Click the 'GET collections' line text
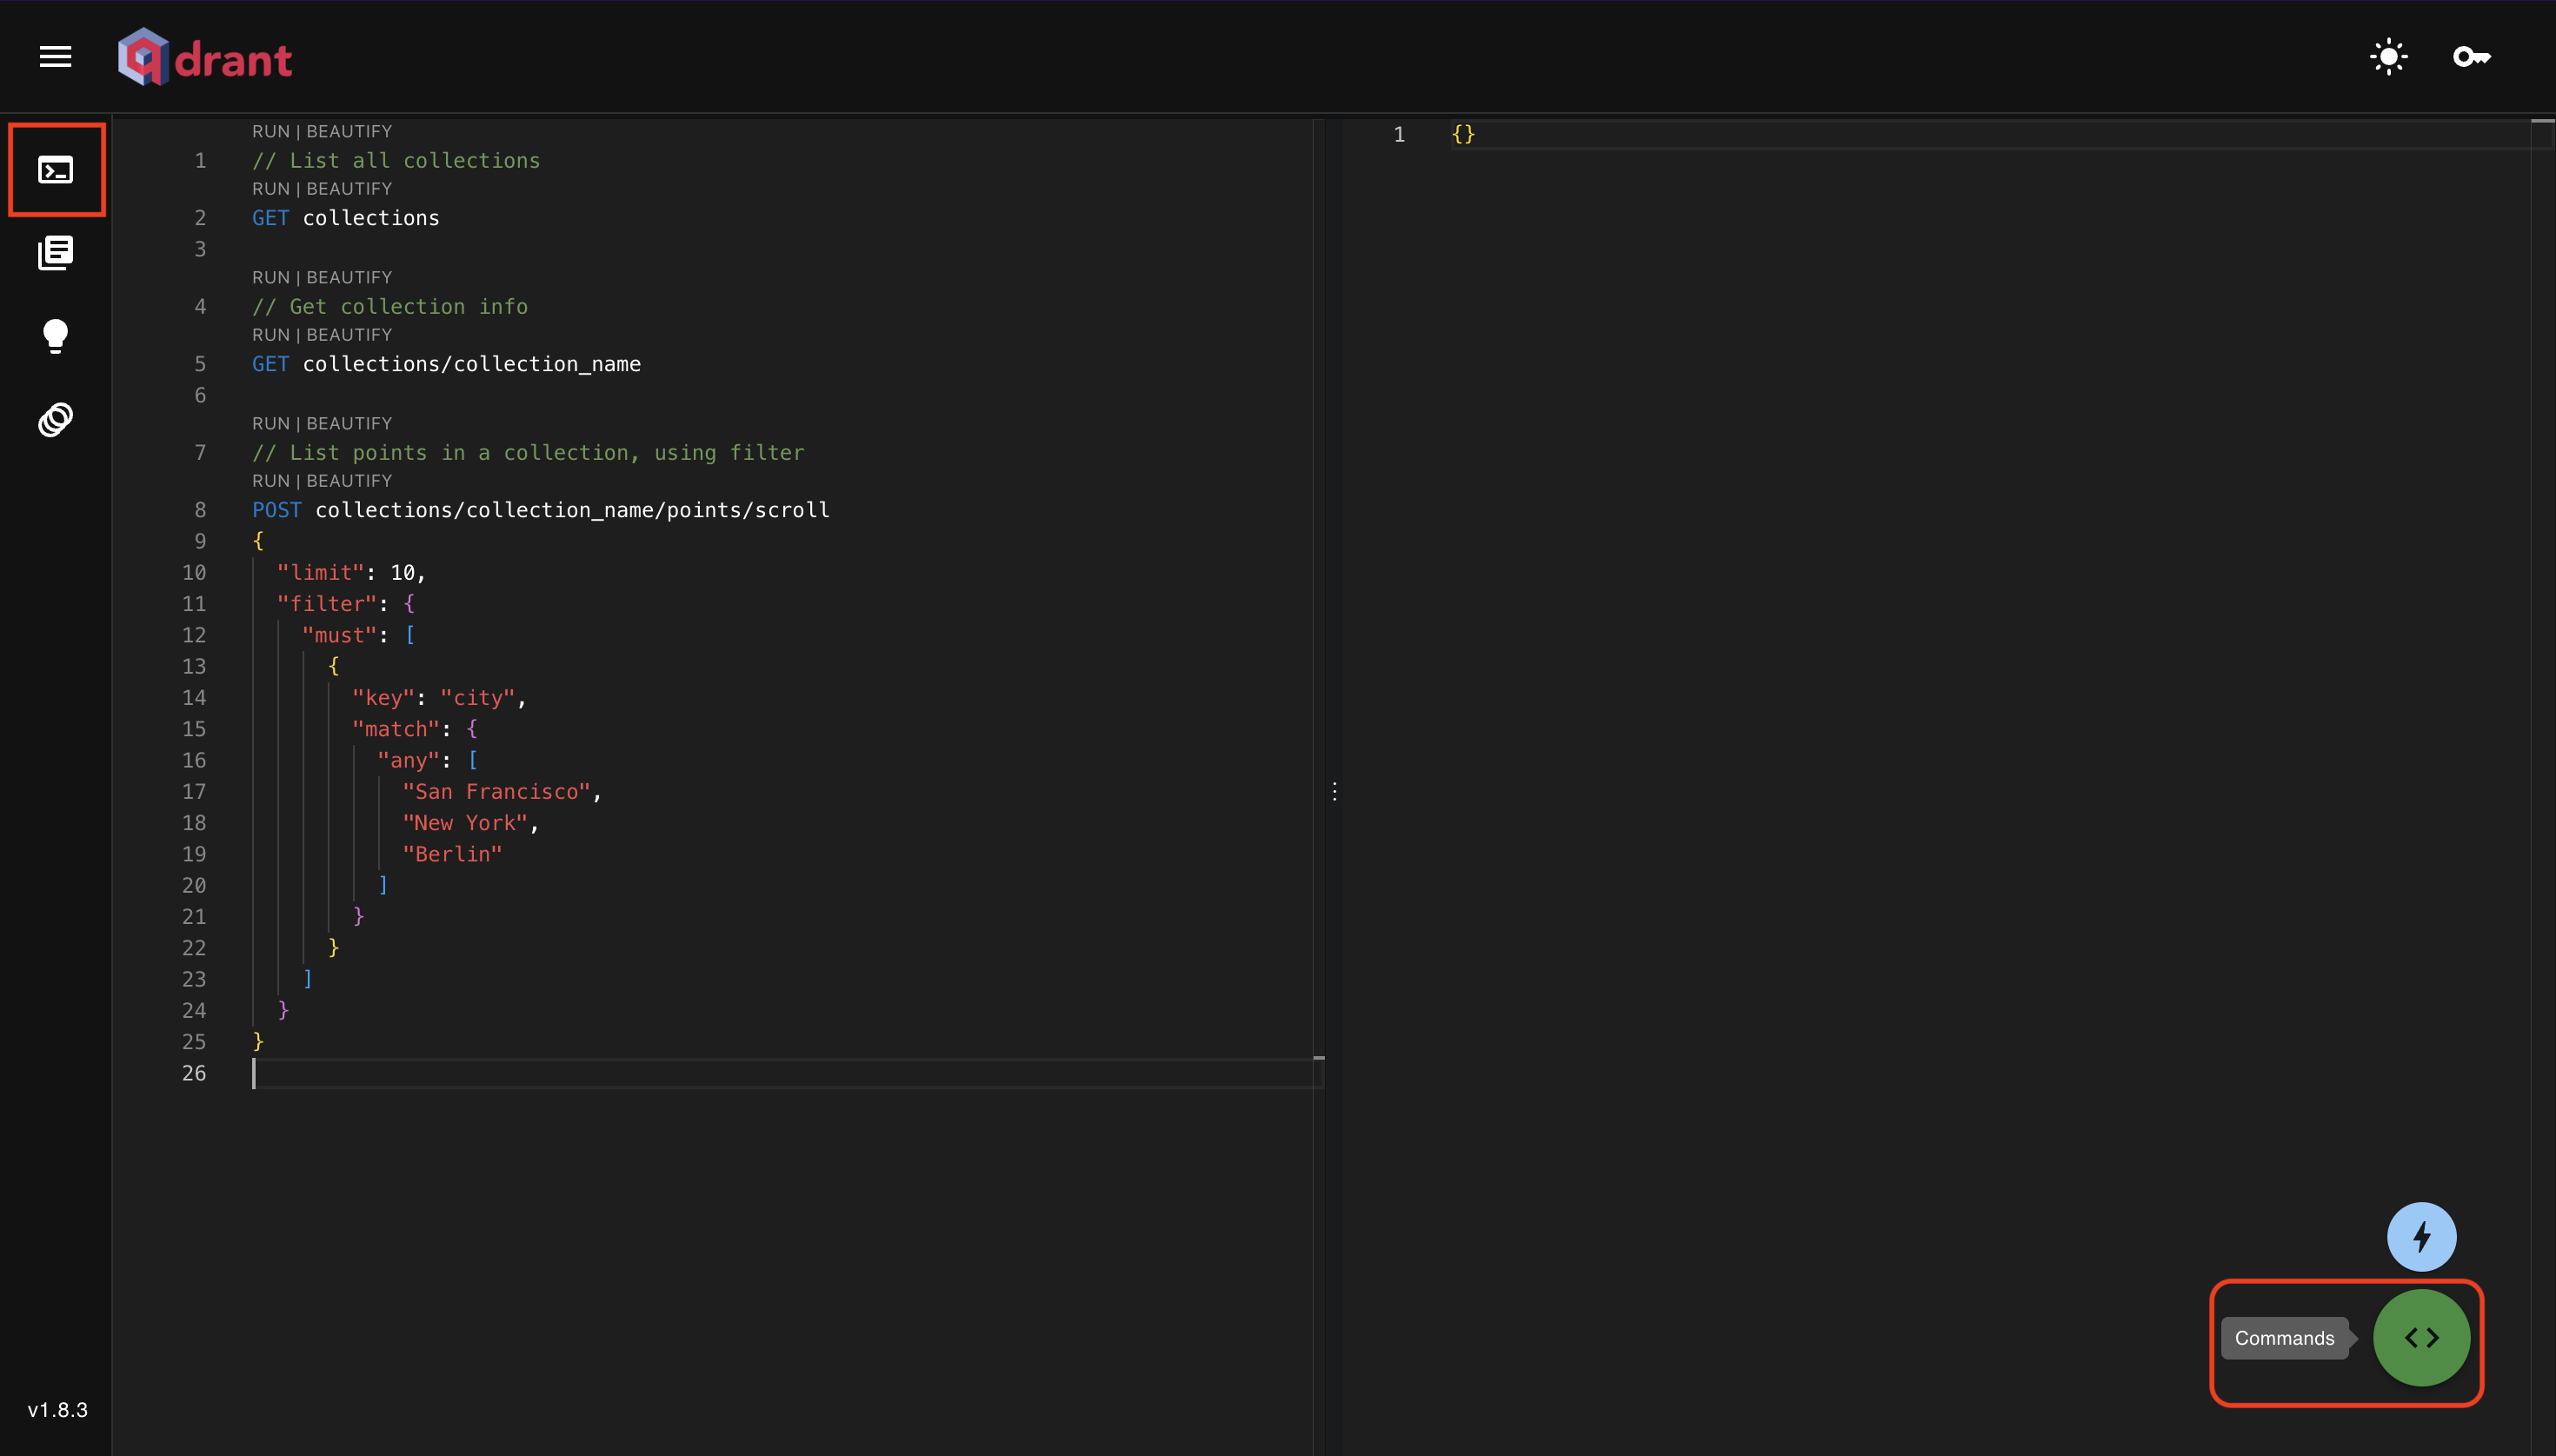 point(346,218)
